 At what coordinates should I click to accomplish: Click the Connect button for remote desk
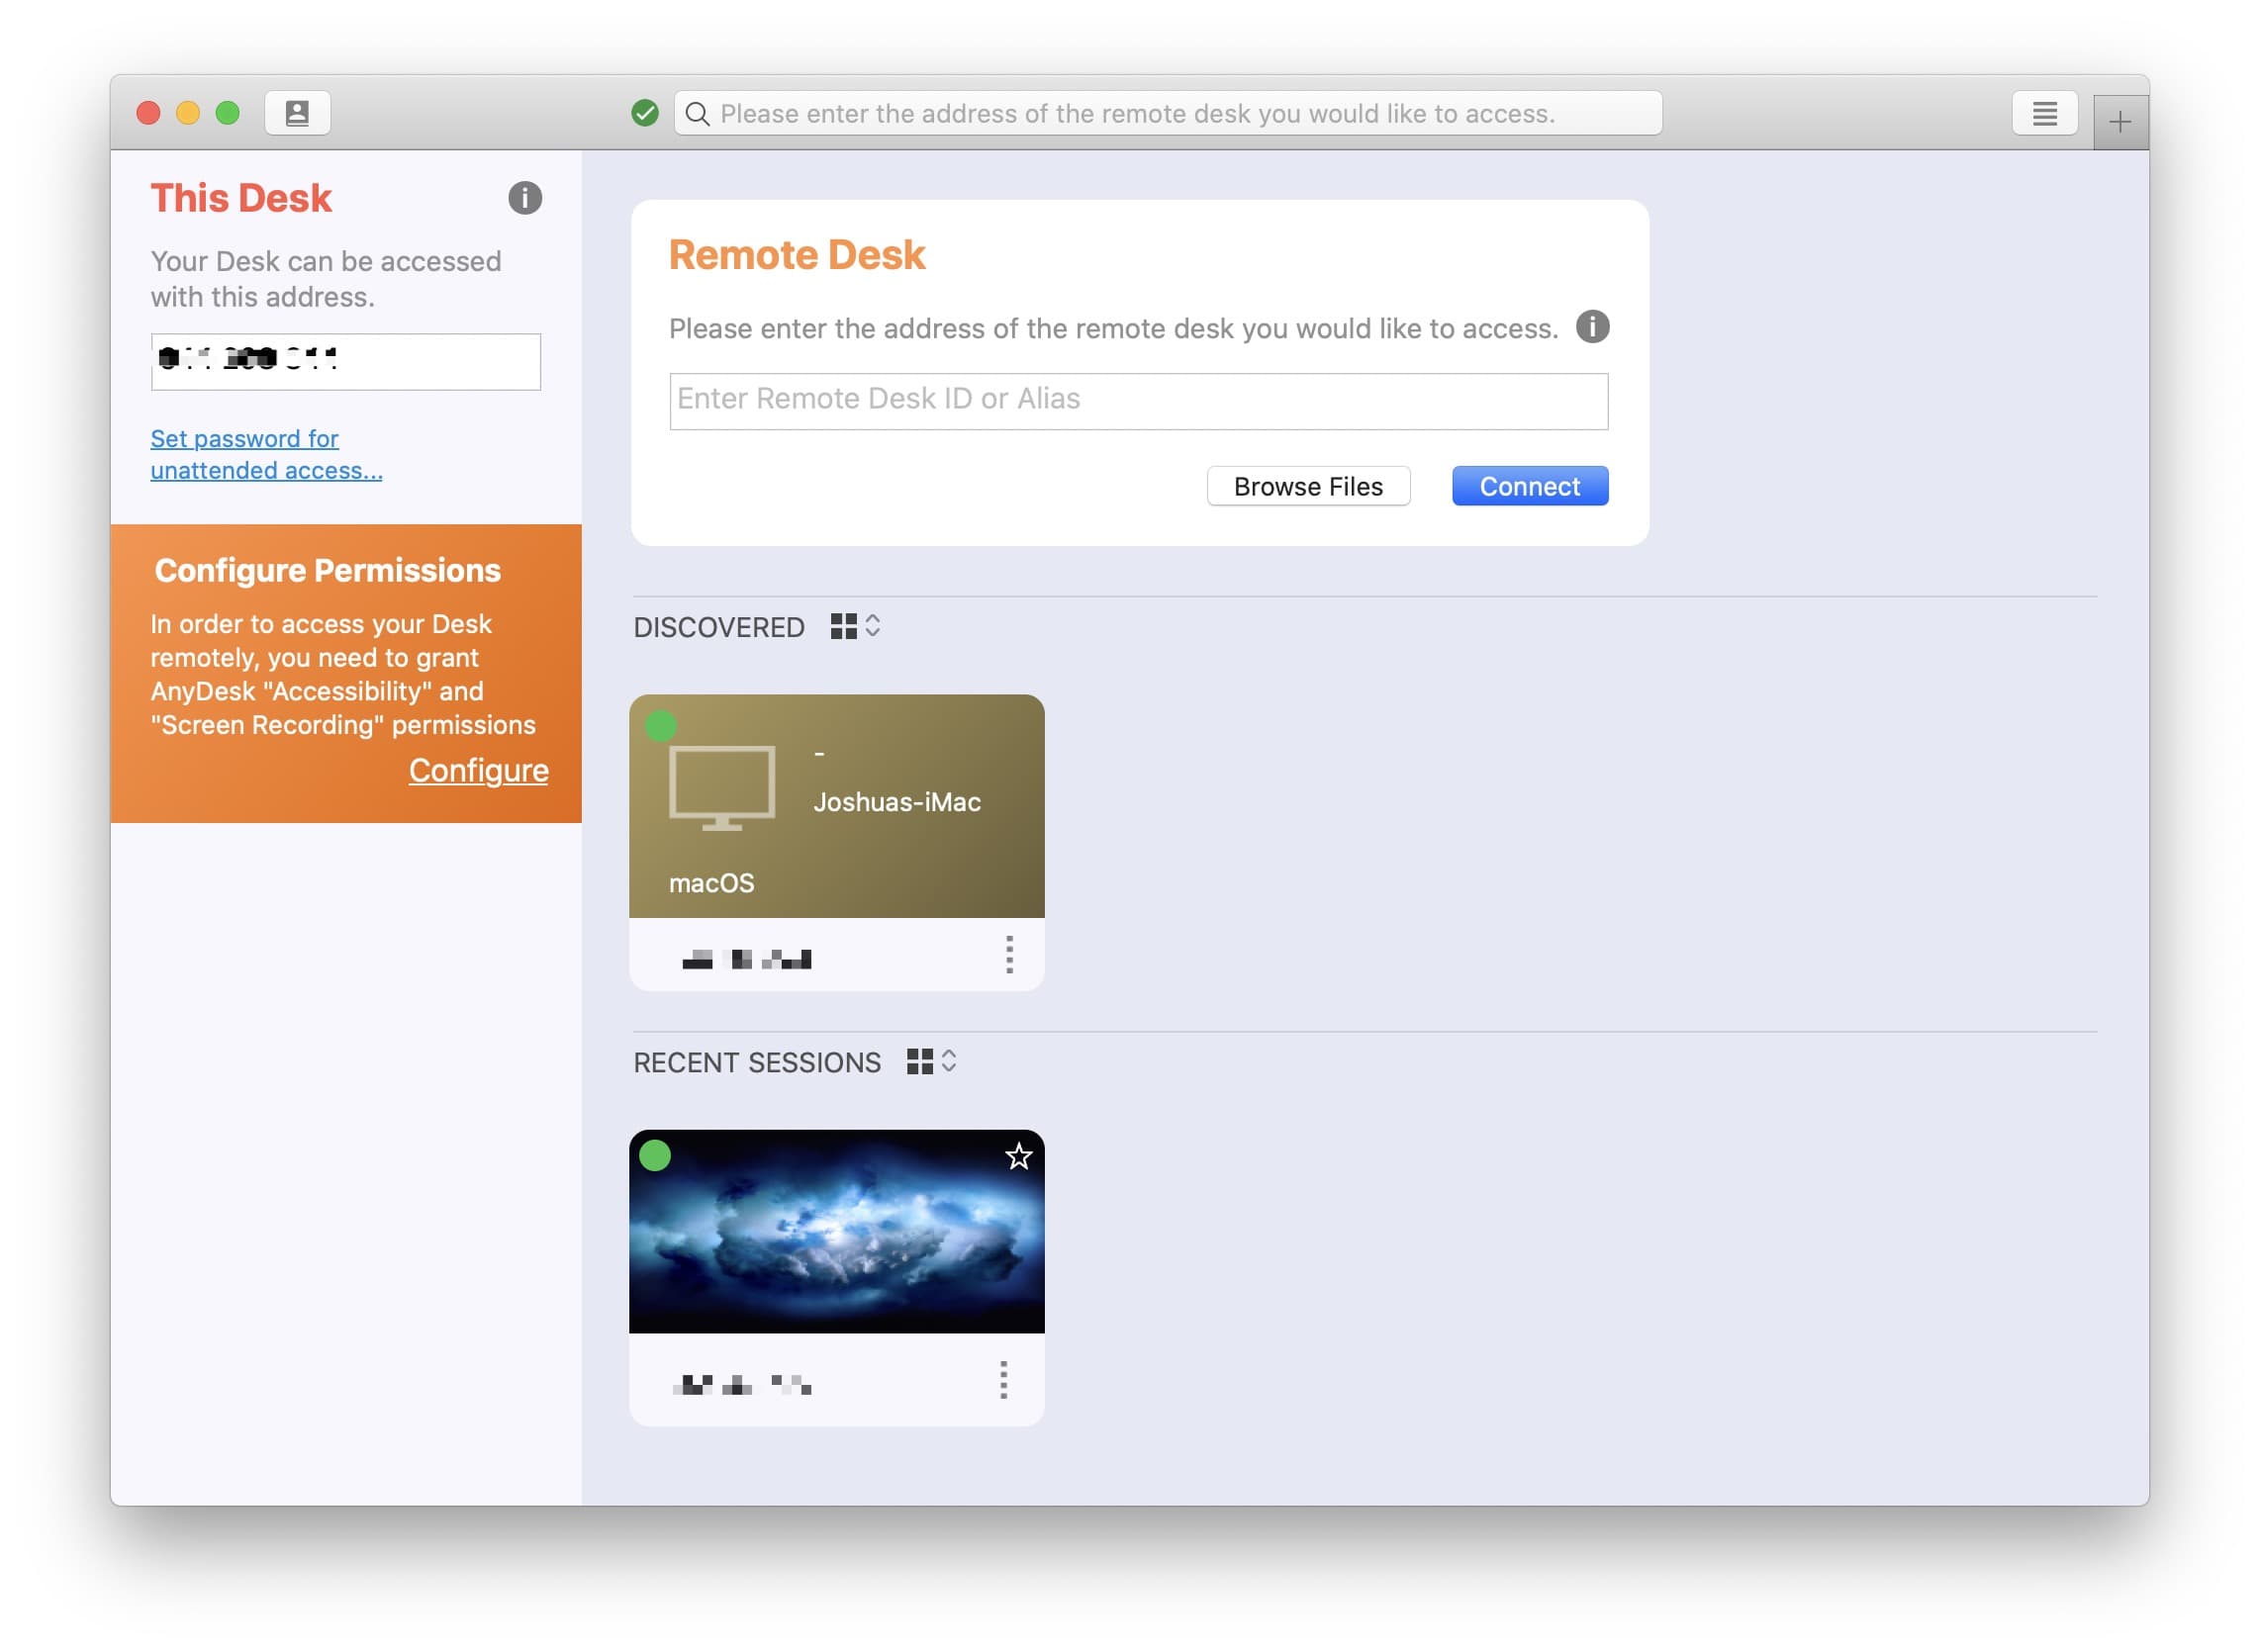coord(1530,486)
